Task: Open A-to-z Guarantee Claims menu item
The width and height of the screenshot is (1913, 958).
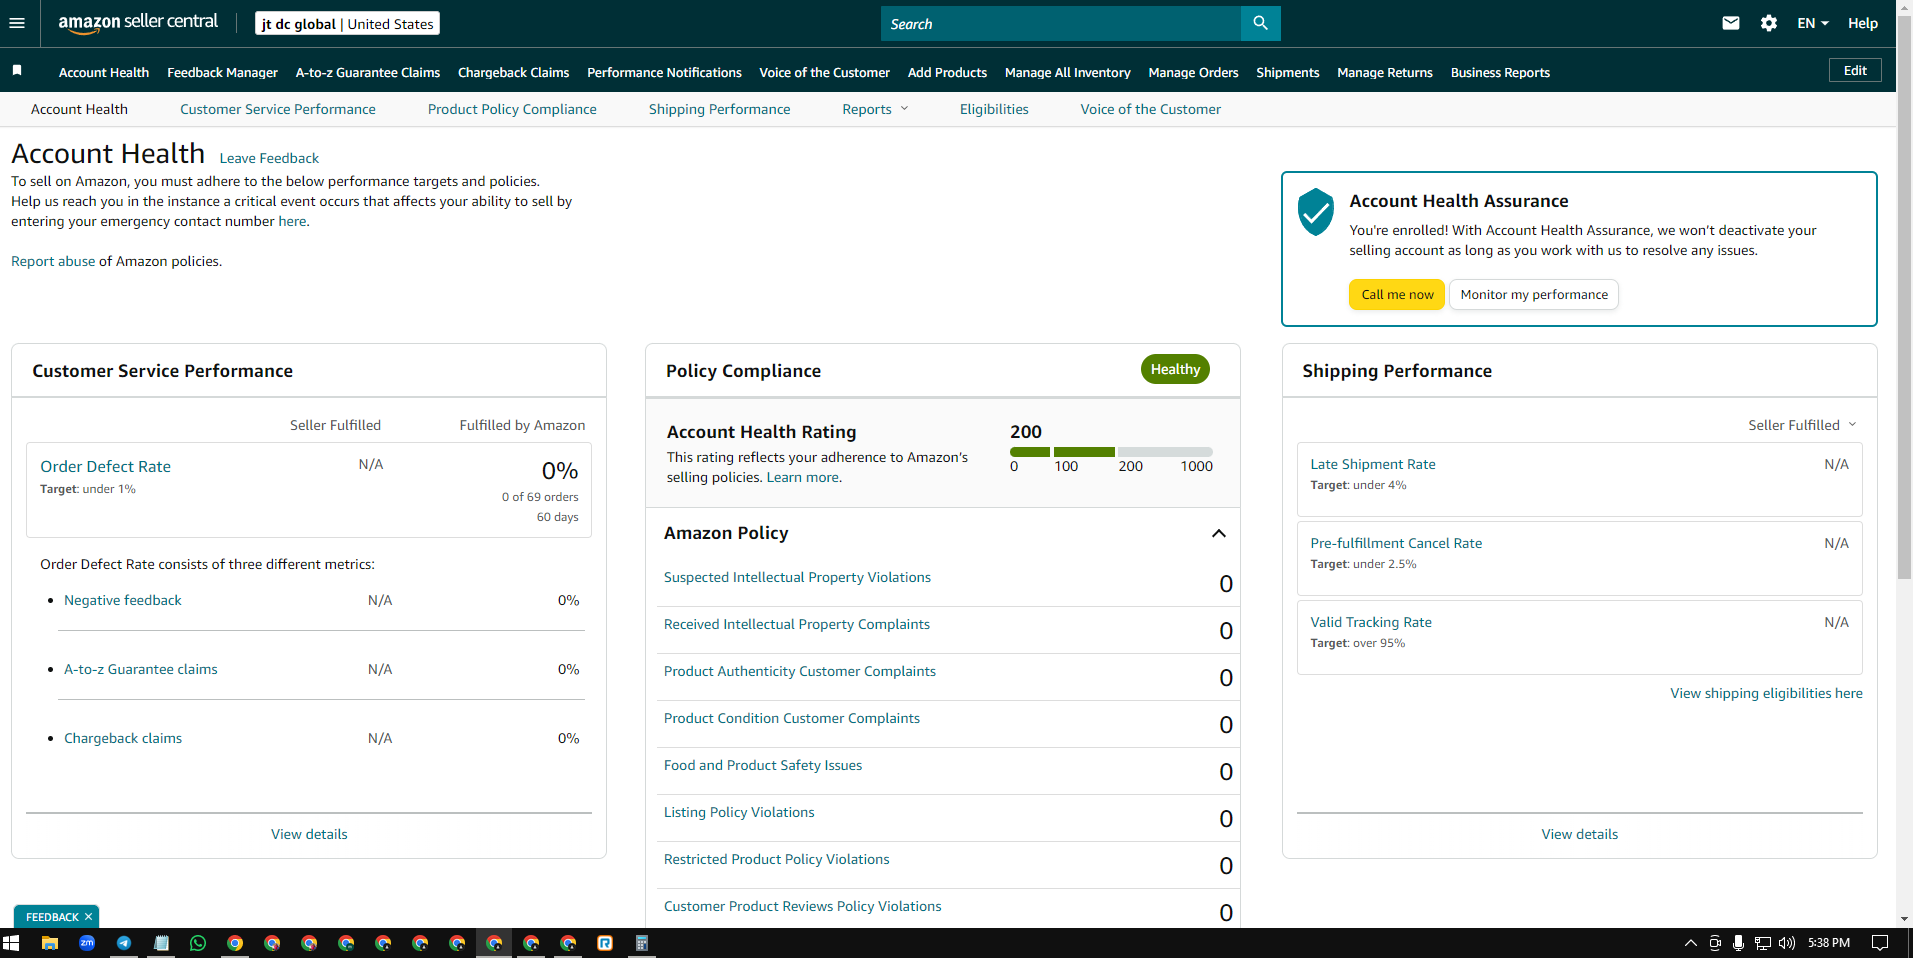Action: [368, 72]
